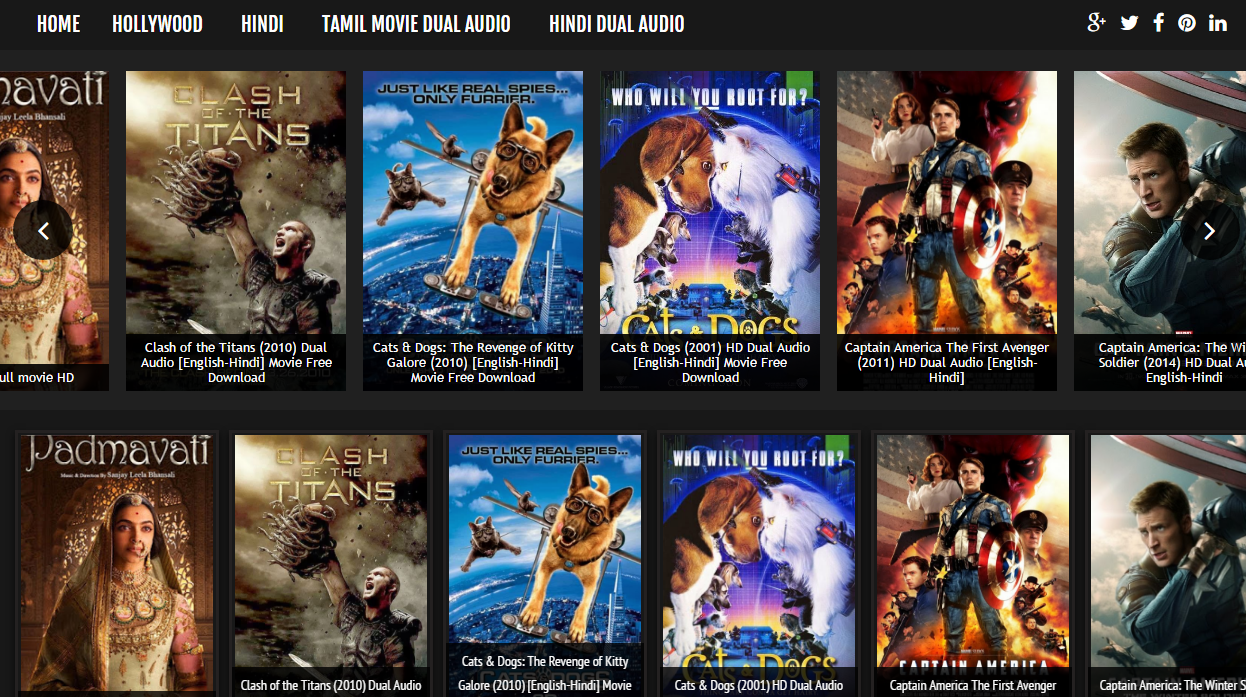Image resolution: width=1246 pixels, height=697 pixels.
Task: Open Cats & Dogs Revenge of Kitty Galore carousel link
Action: (473, 362)
